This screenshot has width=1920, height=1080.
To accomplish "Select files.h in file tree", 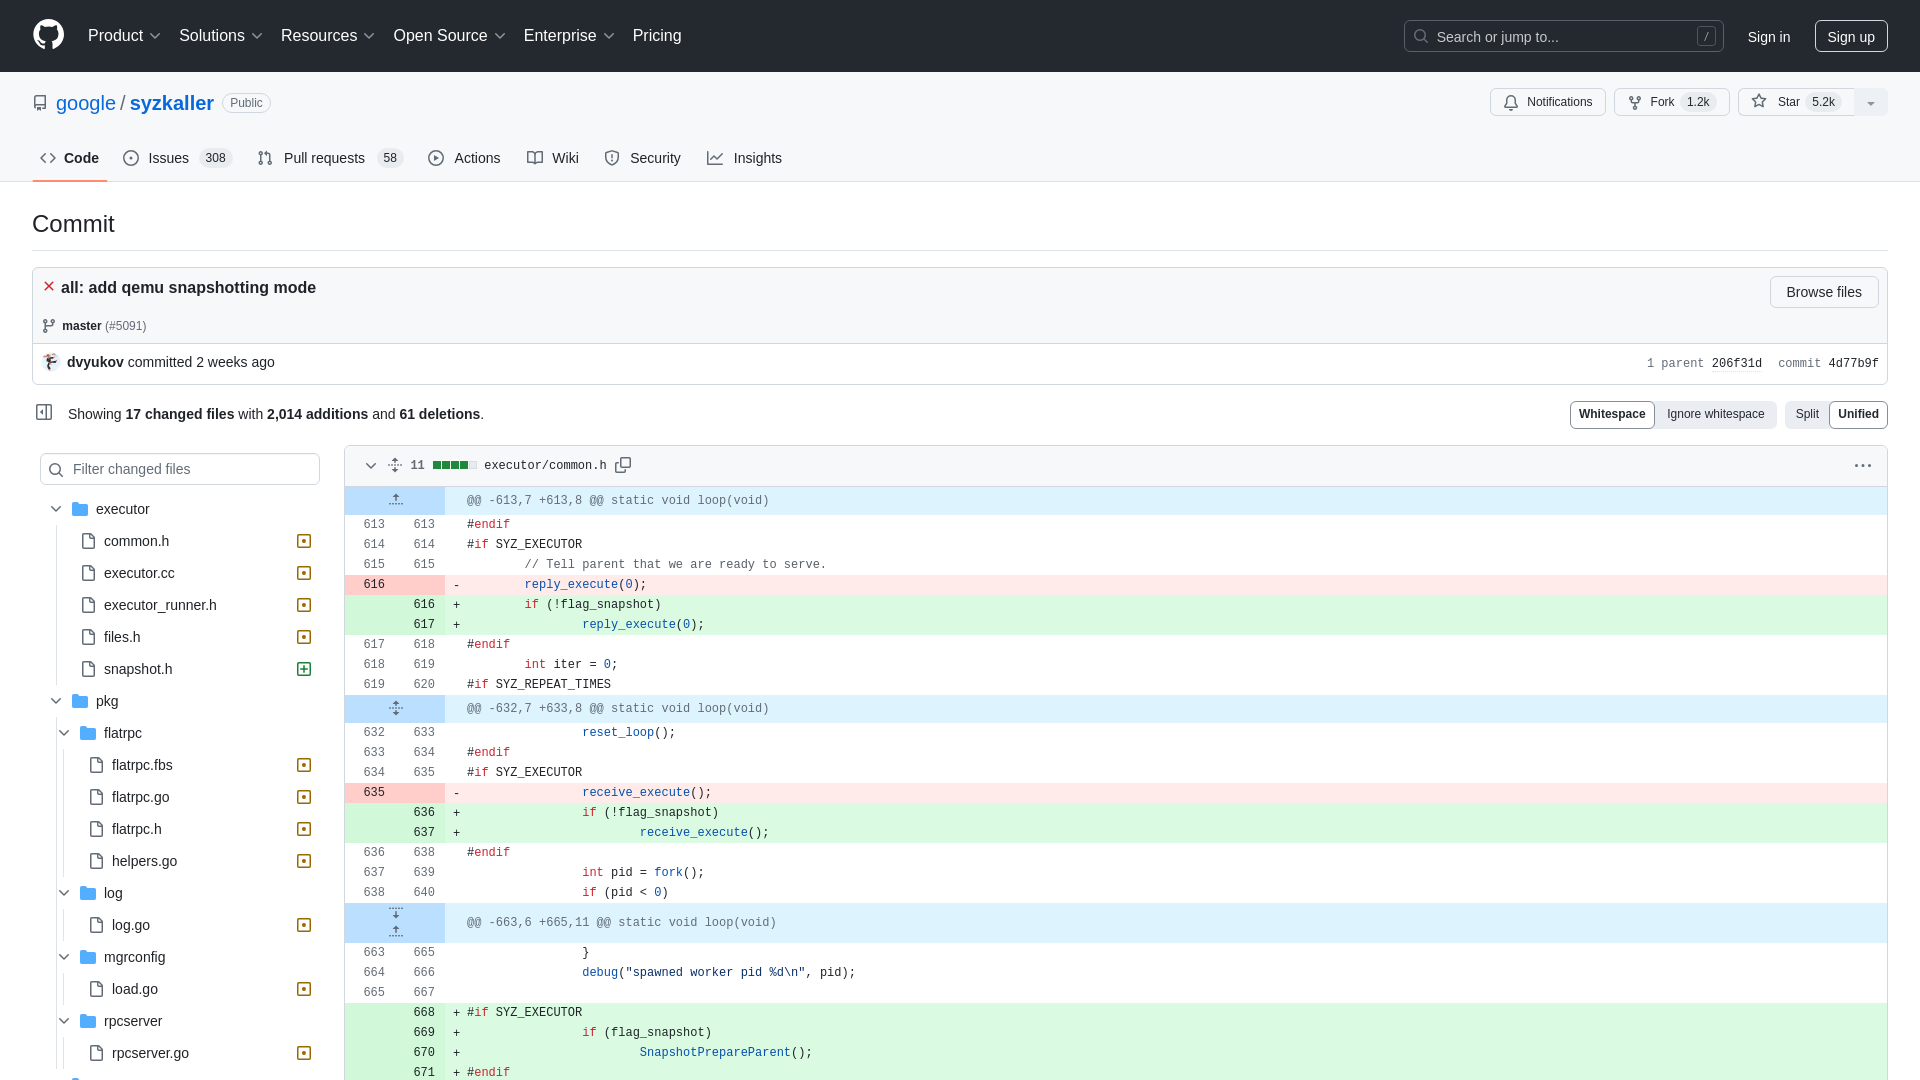I will tap(122, 637).
